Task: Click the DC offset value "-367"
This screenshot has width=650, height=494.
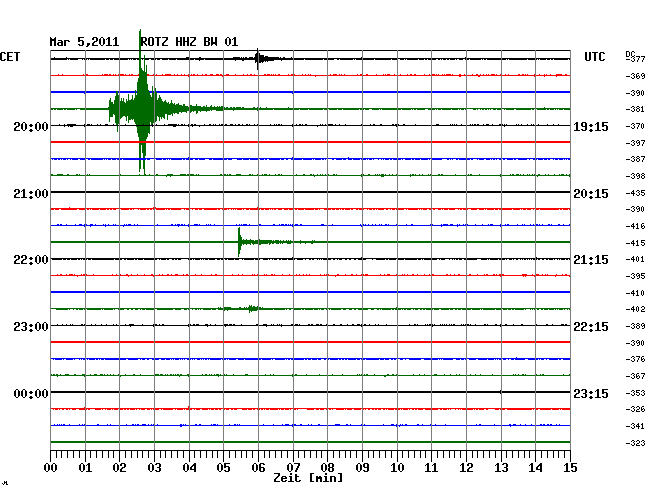Action: [x=635, y=376]
